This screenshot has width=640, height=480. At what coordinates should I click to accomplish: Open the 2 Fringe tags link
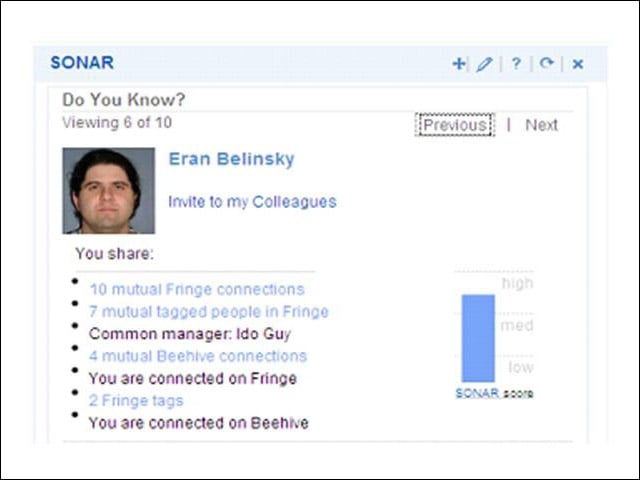(136, 400)
